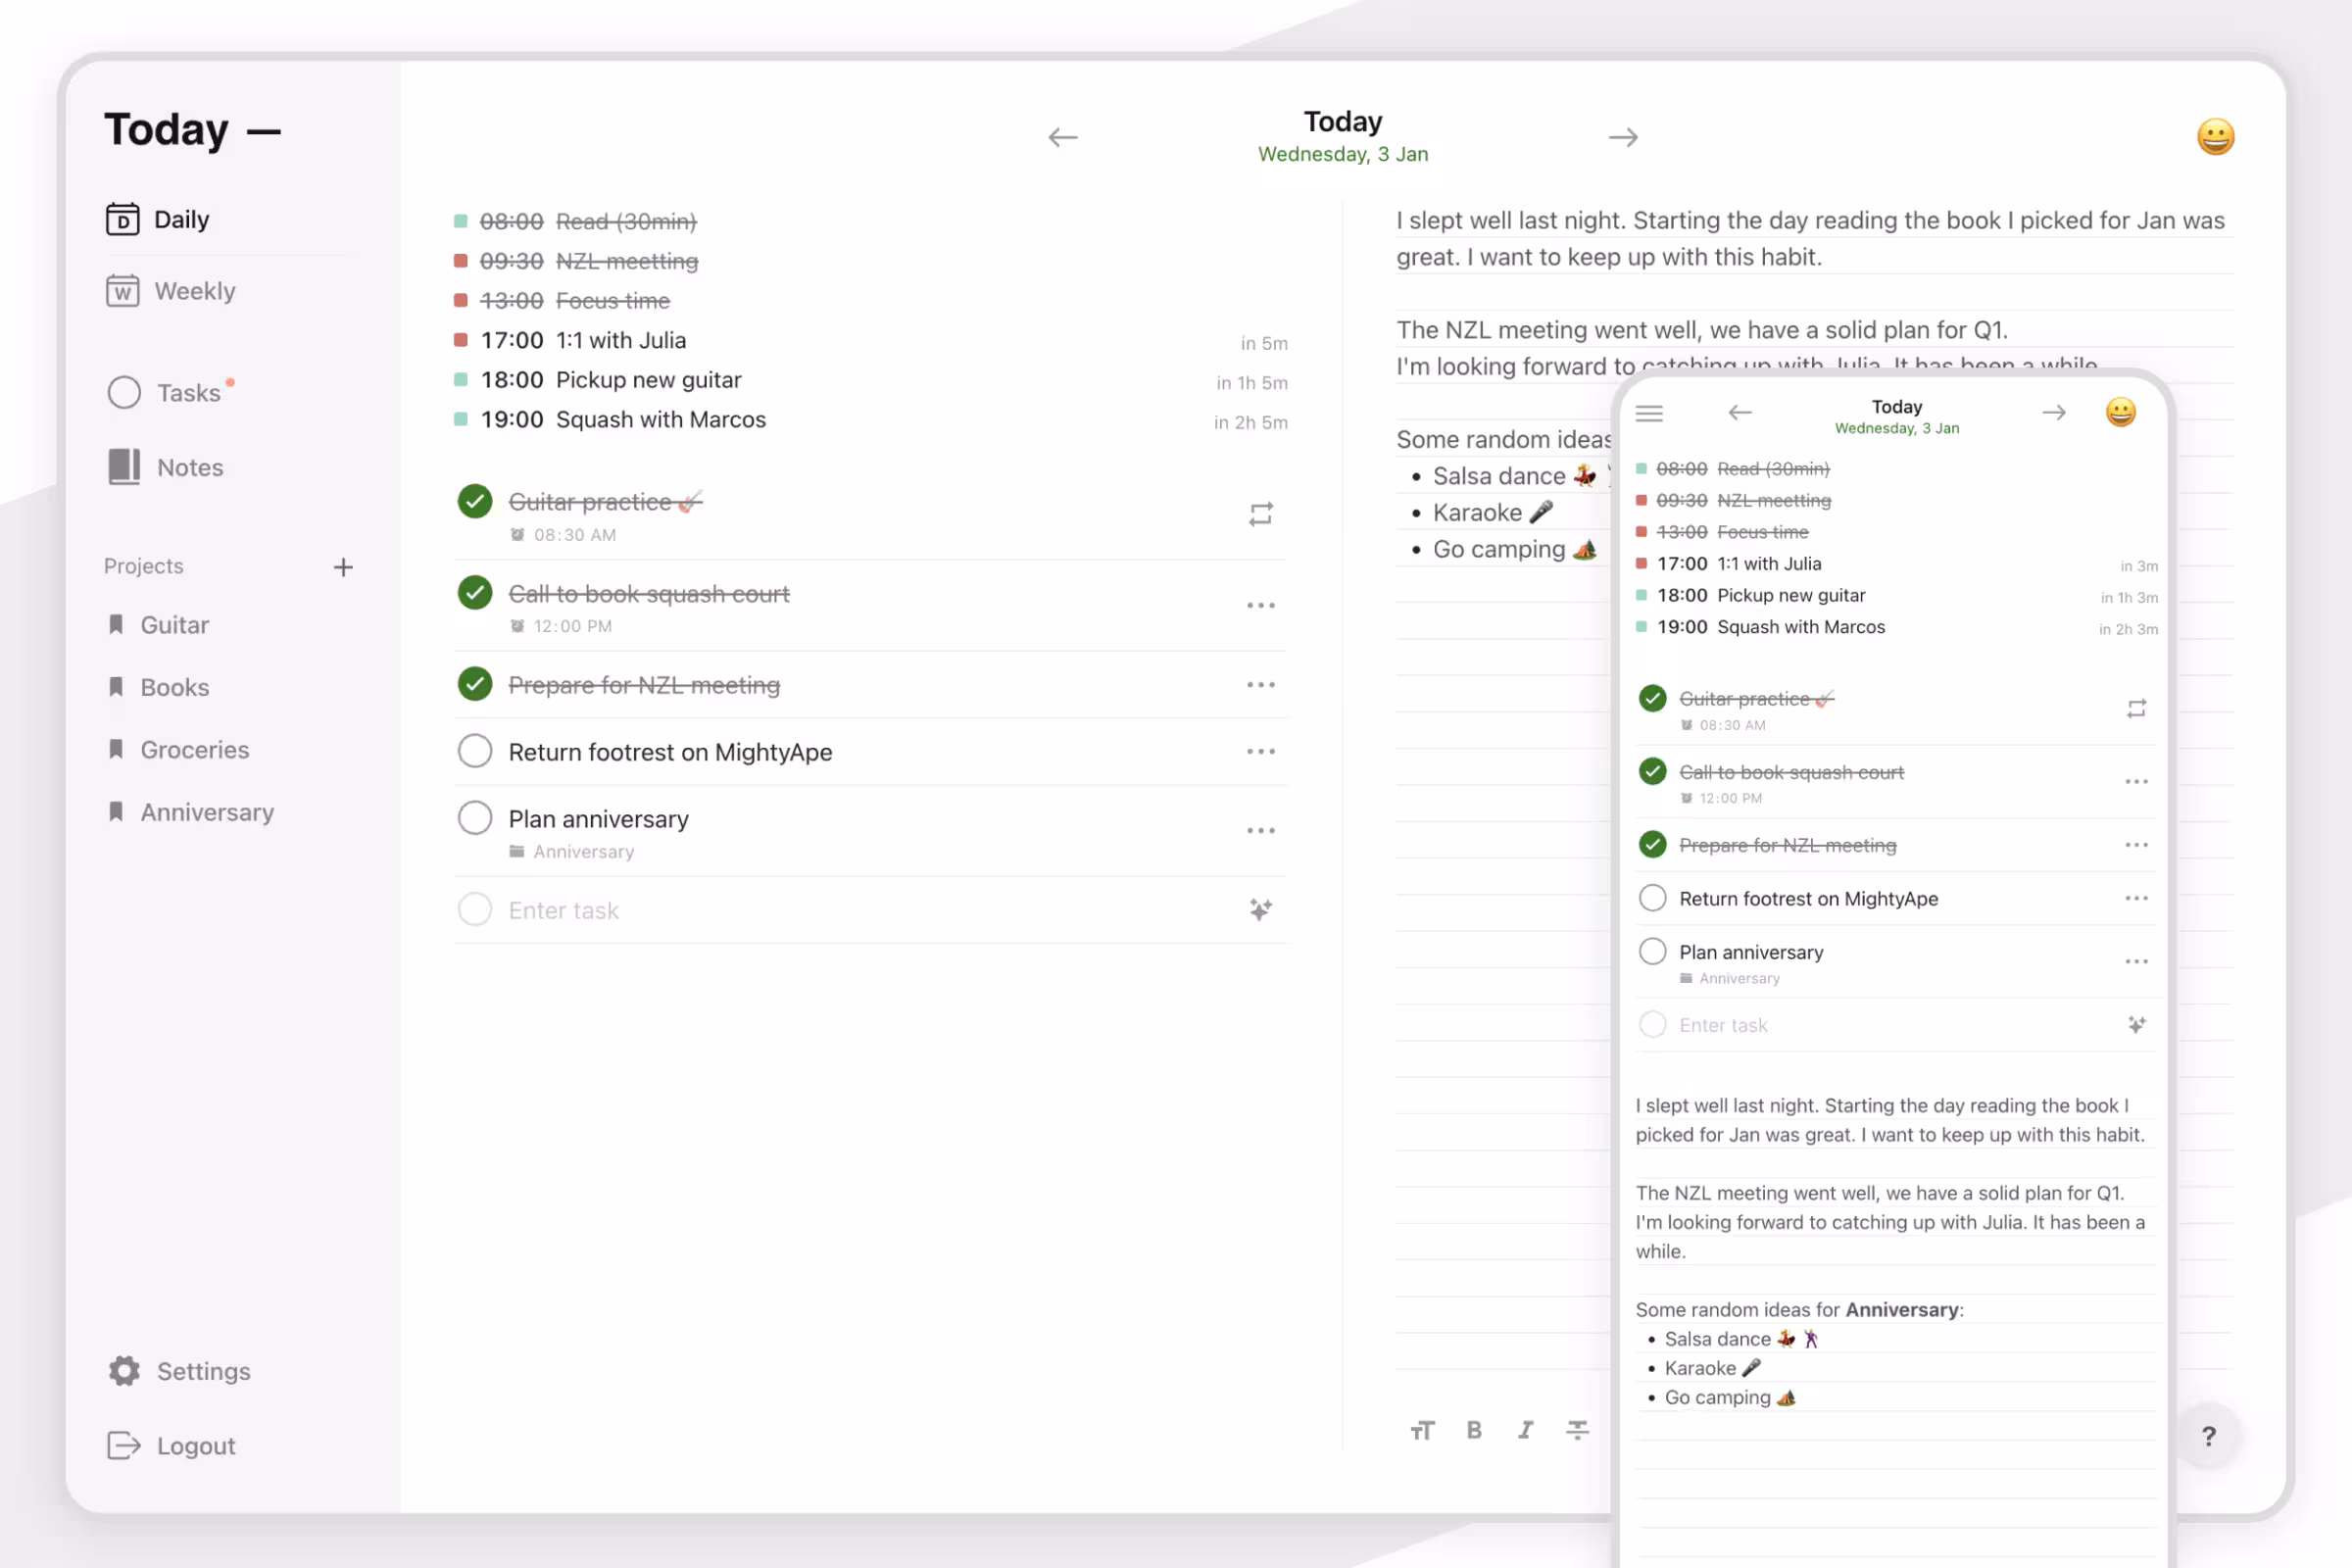Uncheck Prepare for NZL meeting desktop task
Screen dimensions: 2352x1568
pyautogui.click(x=475, y=684)
